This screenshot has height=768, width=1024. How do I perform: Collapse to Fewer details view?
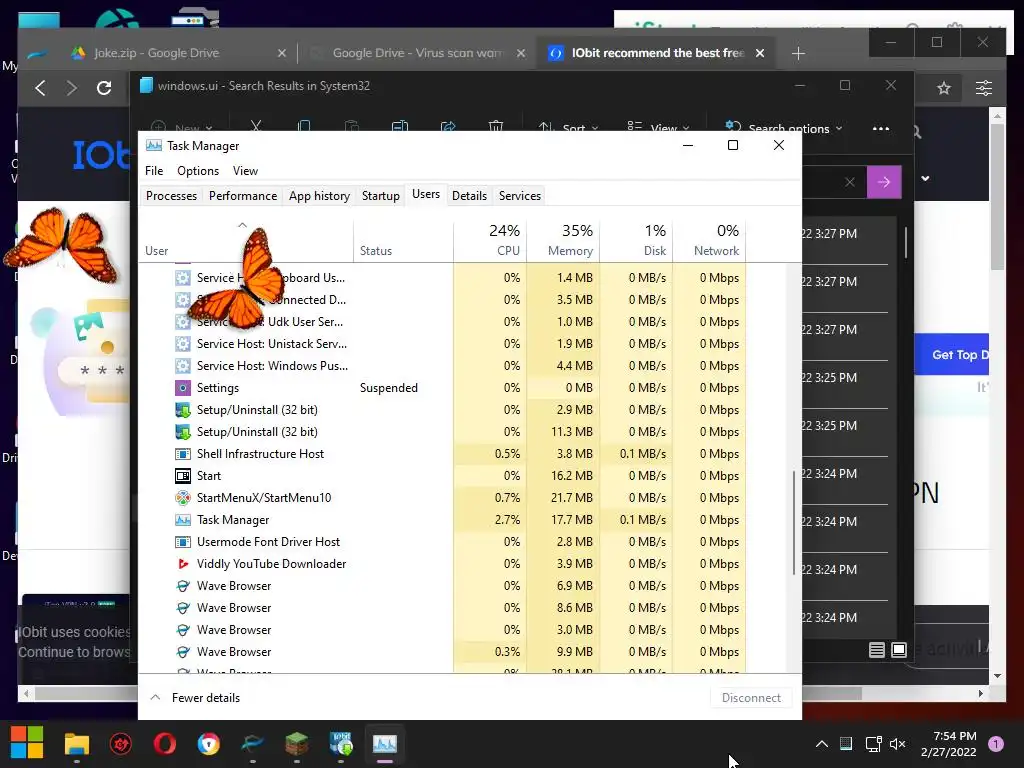pyautogui.click(x=195, y=697)
